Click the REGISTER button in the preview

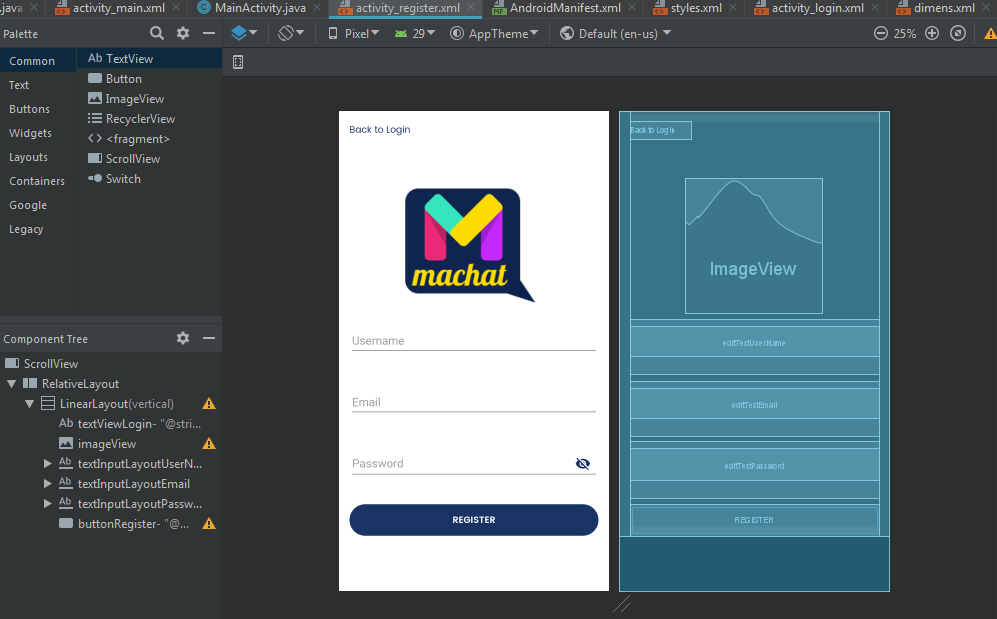click(473, 519)
